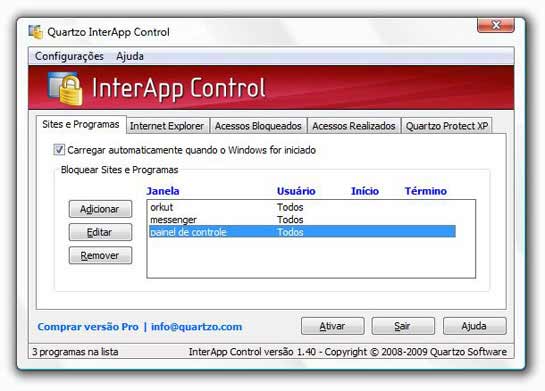Image resolution: width=545 pixels, height=391 pixels.
Task: Click the Início column header
Action: point(365,191)
